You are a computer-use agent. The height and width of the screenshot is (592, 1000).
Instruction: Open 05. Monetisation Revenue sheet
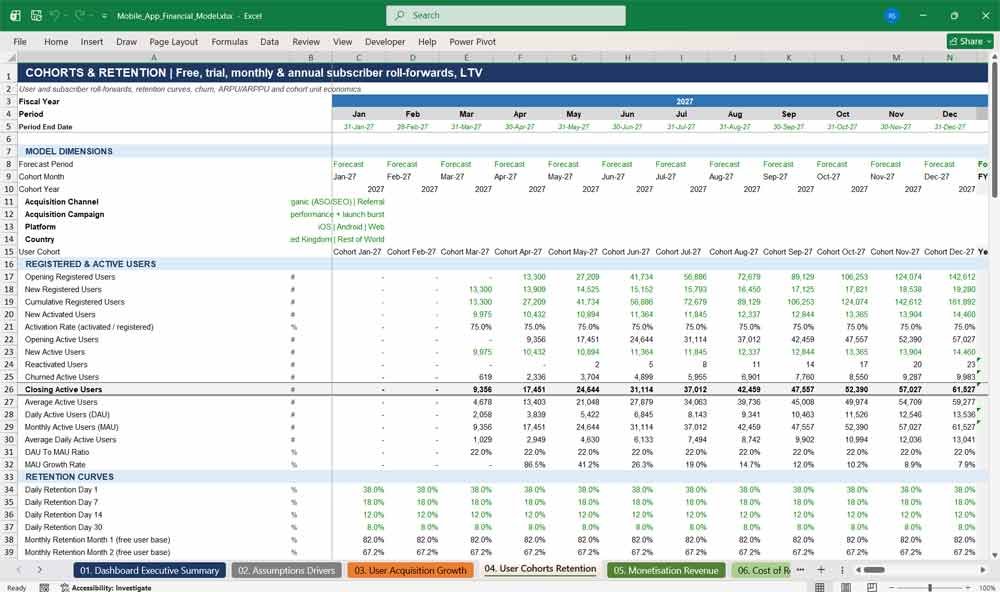coord(666,570)
